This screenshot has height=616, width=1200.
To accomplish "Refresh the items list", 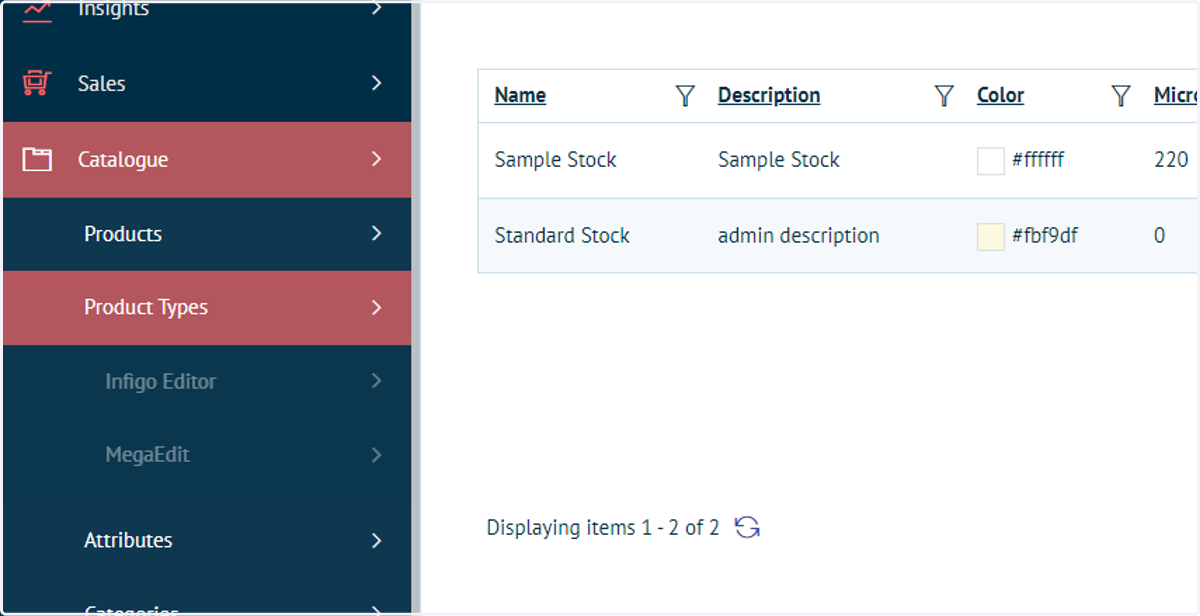I will click(x=747, y=527).
